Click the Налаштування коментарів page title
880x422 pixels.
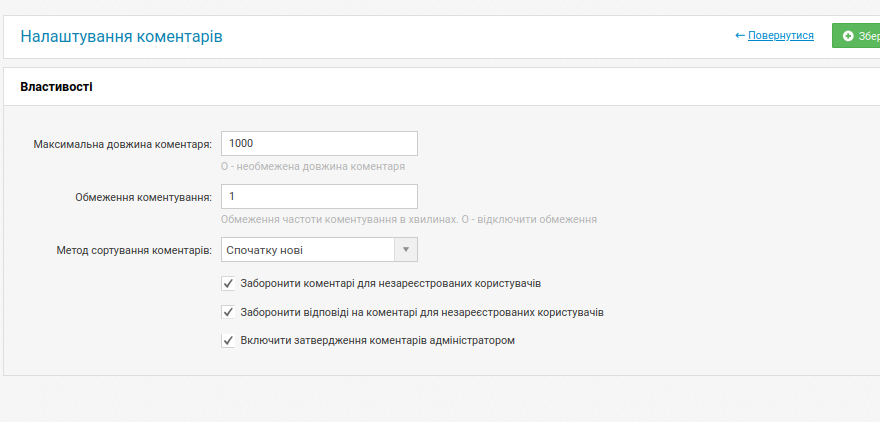(121, 36)
